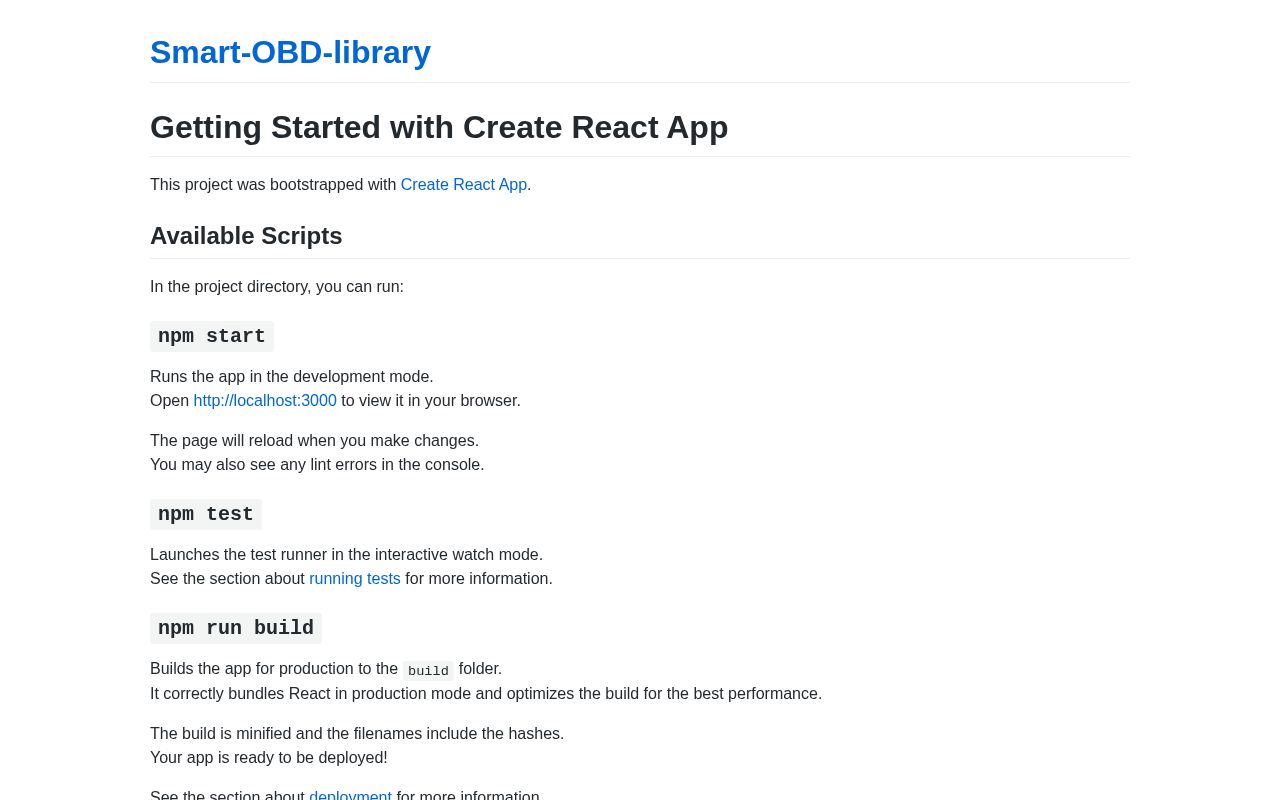Open the http://localhost:3000 link
Image resolution: width=1280 pixels, height=800 pixels.
pos(265,401)
